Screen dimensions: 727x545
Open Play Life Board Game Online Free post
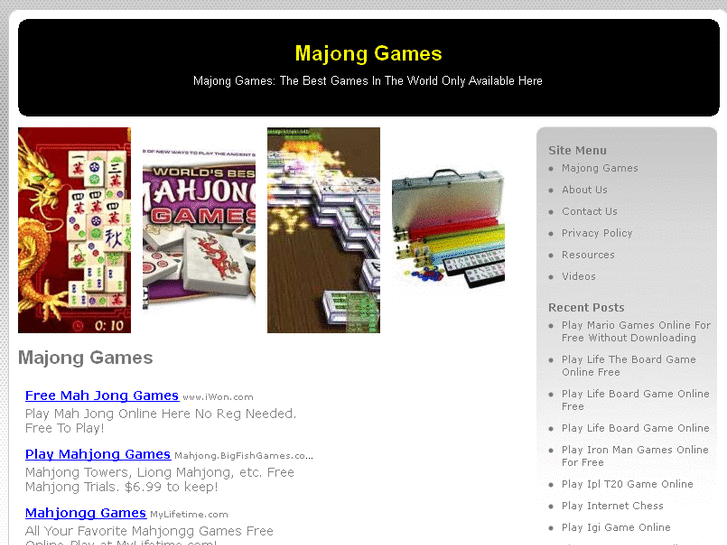[x=635, y=400]
